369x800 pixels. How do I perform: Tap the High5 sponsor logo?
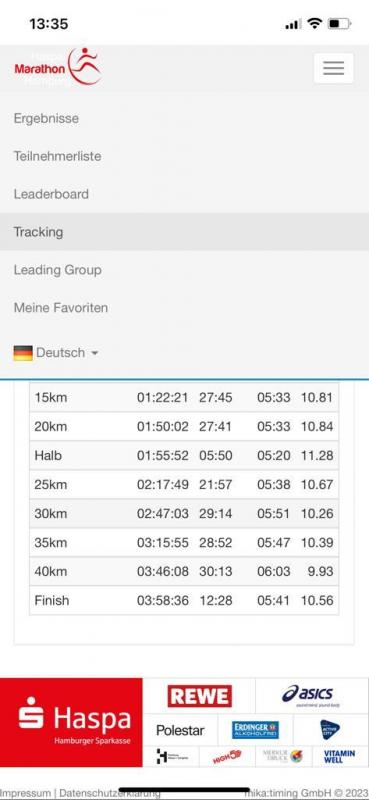(227, 756)
